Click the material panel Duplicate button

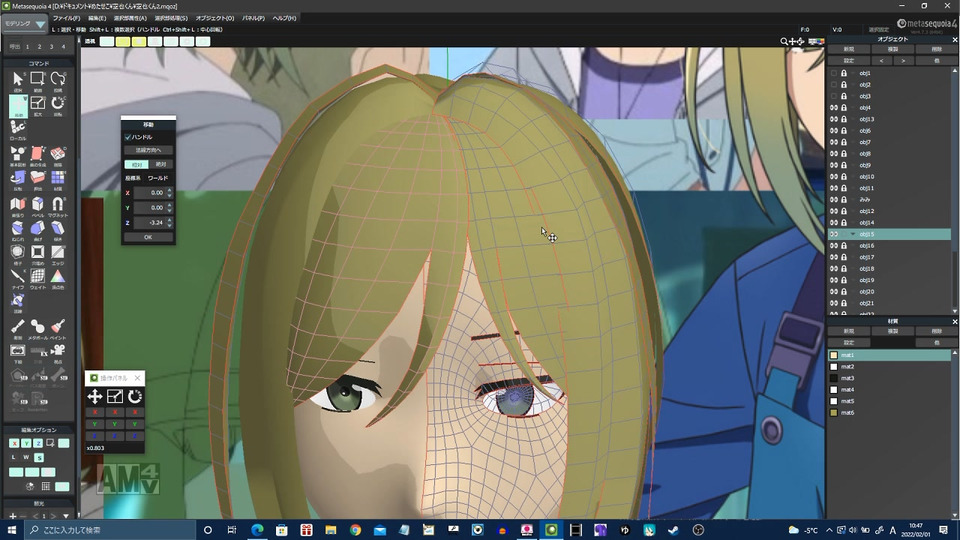pos(893,331)
